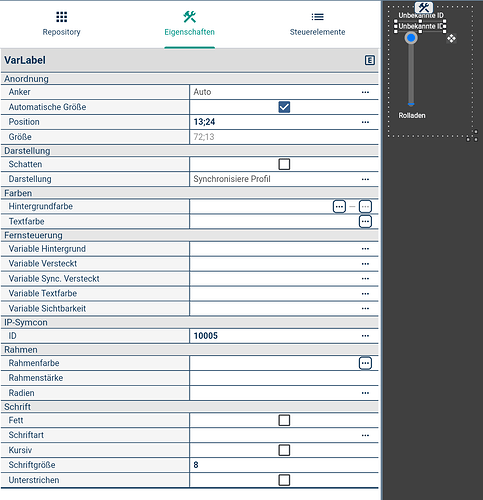Viewport: 483px width, 500px height.
Task: Open Variable Textfarbe ellipsis selector
Action: 365,294
